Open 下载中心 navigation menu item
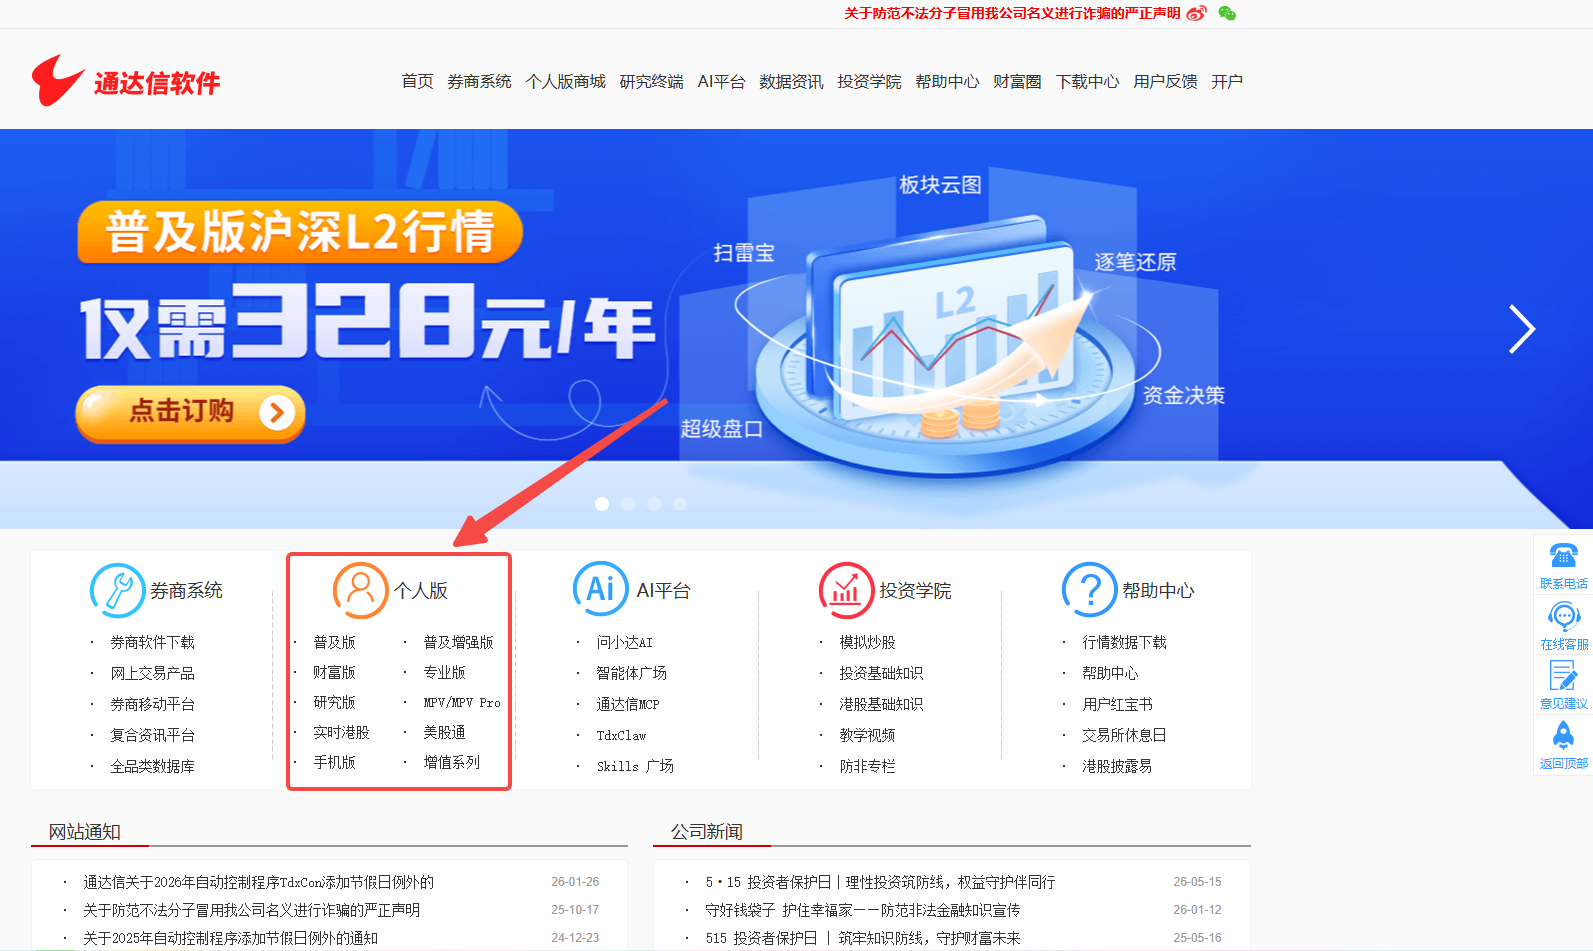This screenshot has height=951, width=1593. point(1087,82)
